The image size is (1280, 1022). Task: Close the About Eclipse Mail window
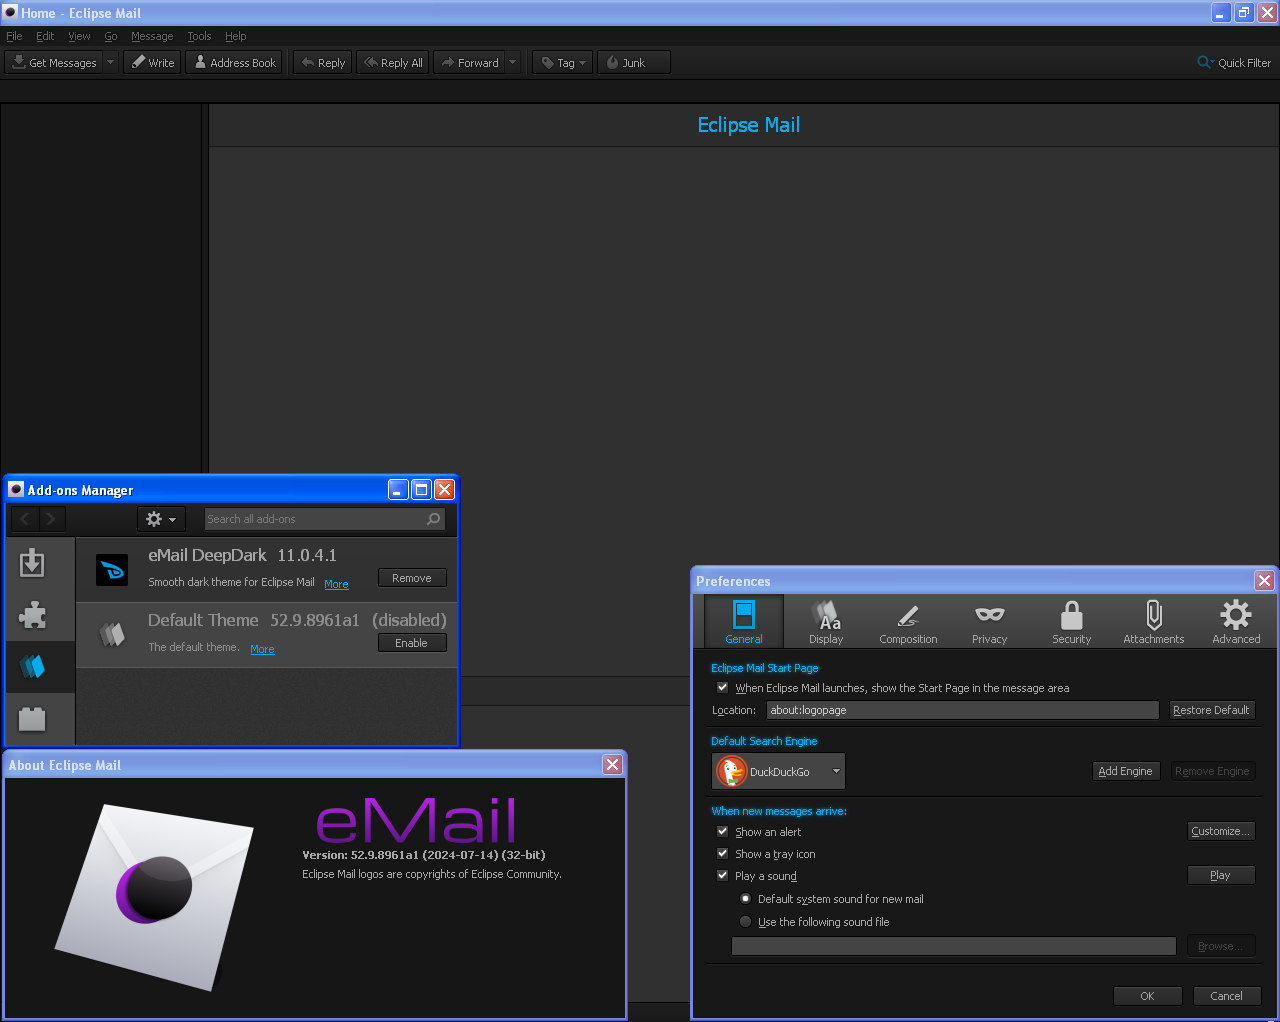coord(612,764)
